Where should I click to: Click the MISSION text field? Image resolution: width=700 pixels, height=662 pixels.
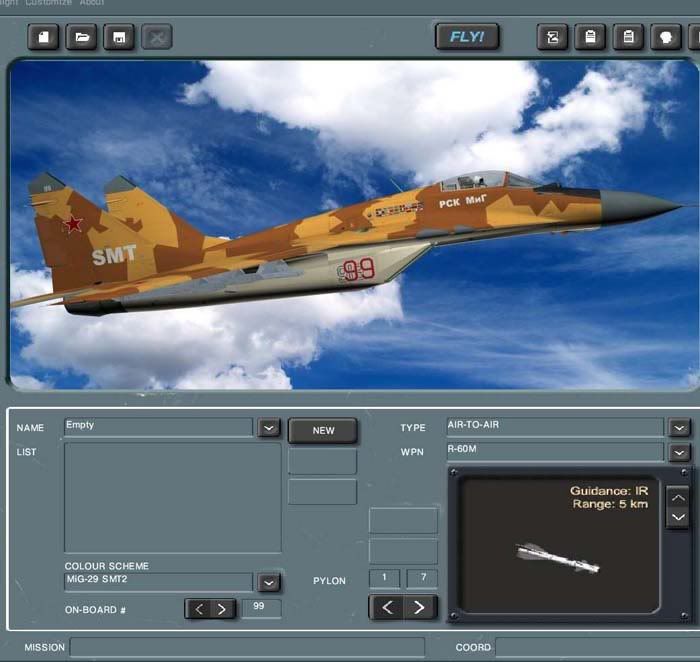pyautogui.click(x=247, y=647)
